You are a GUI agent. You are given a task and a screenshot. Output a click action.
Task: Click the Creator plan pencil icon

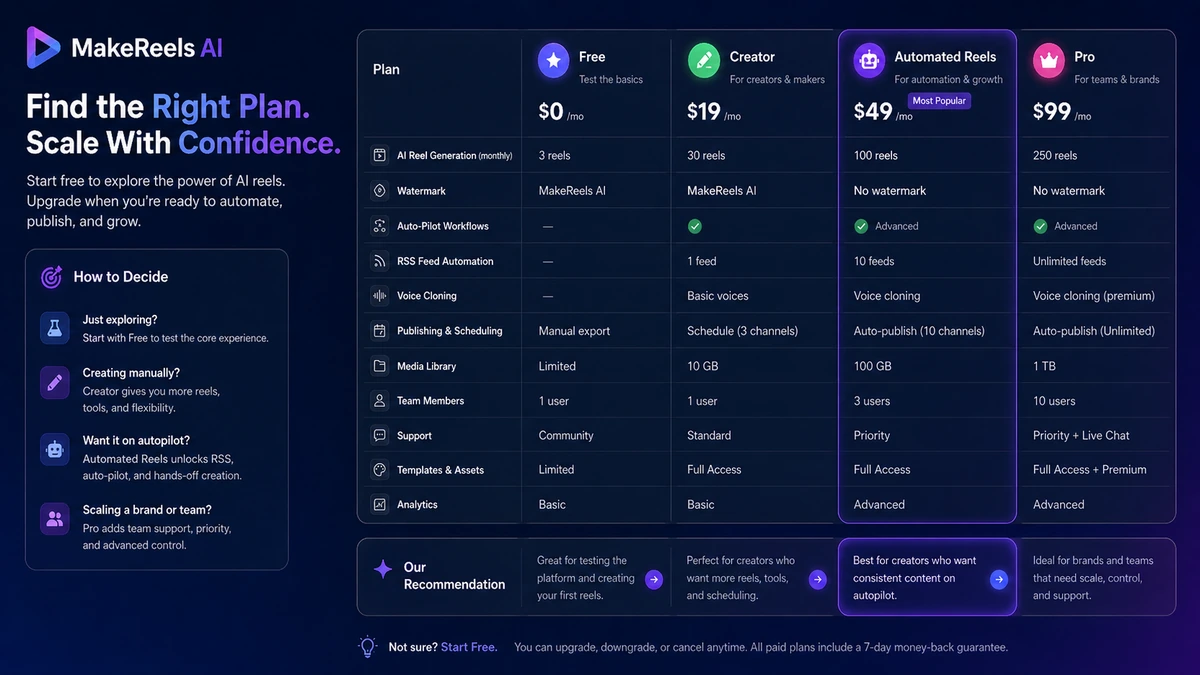point(704,60)
